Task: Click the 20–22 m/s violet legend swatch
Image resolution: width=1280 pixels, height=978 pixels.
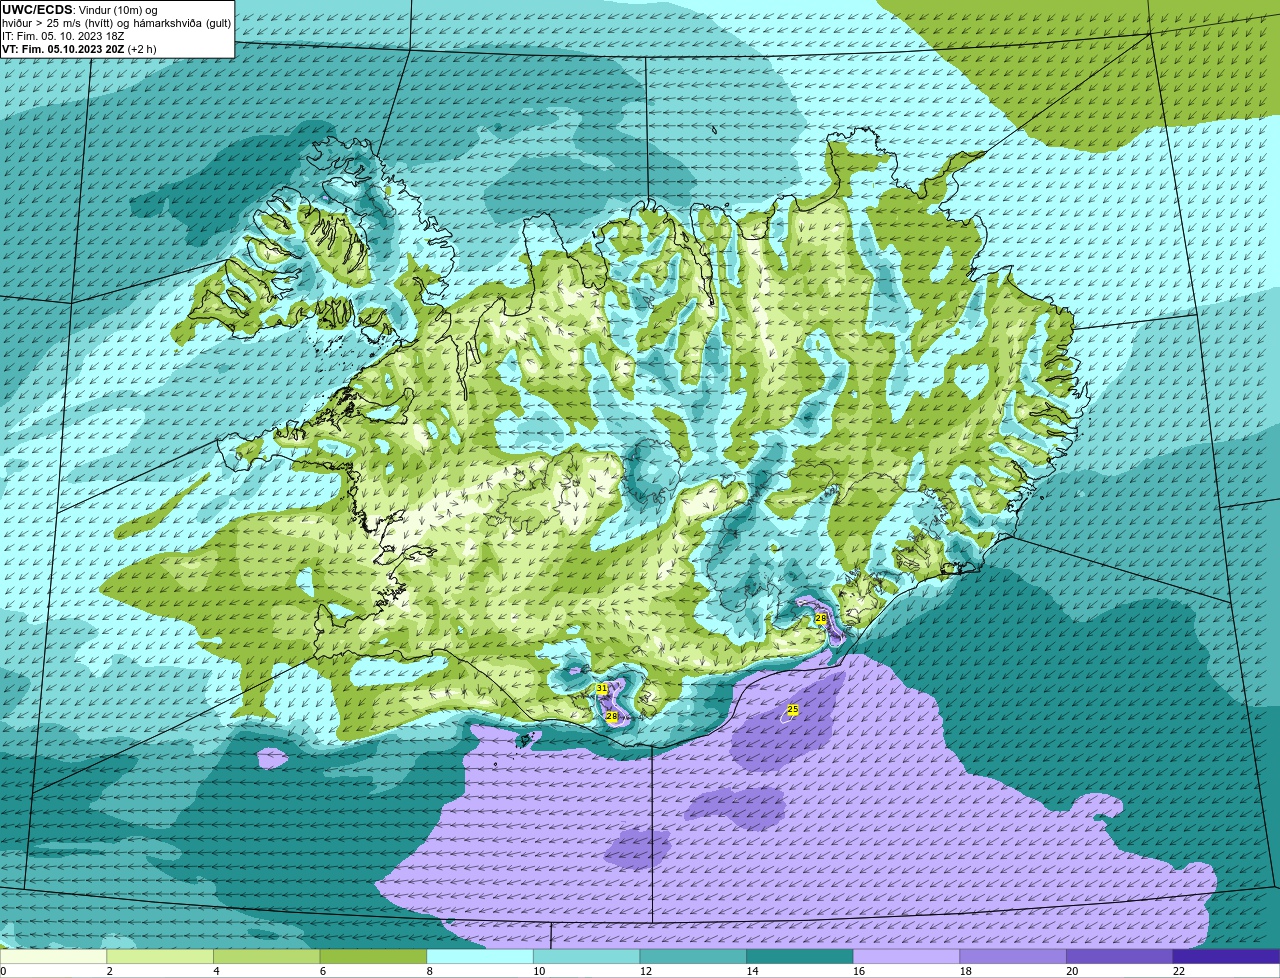Action: (1120, 956)
